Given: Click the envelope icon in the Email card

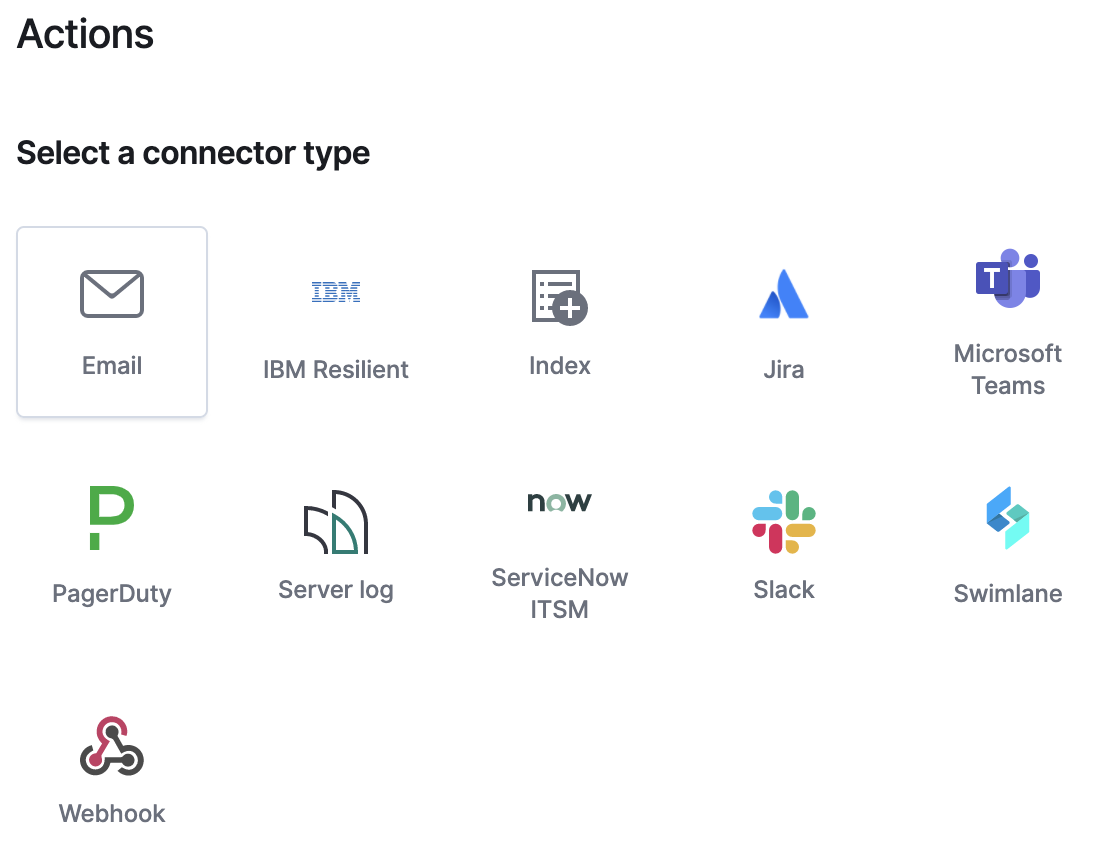Looking at the screenshot, I should point(112,294).
